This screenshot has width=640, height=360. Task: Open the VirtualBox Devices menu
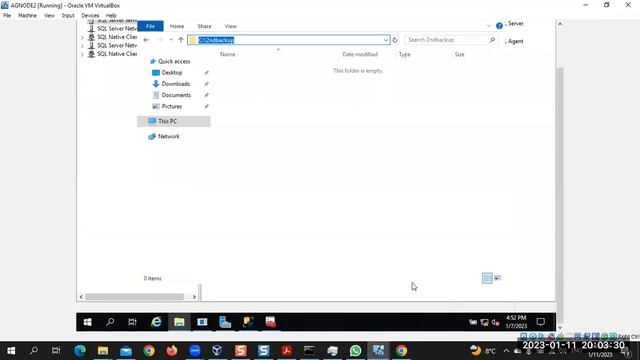click(90, 16)
